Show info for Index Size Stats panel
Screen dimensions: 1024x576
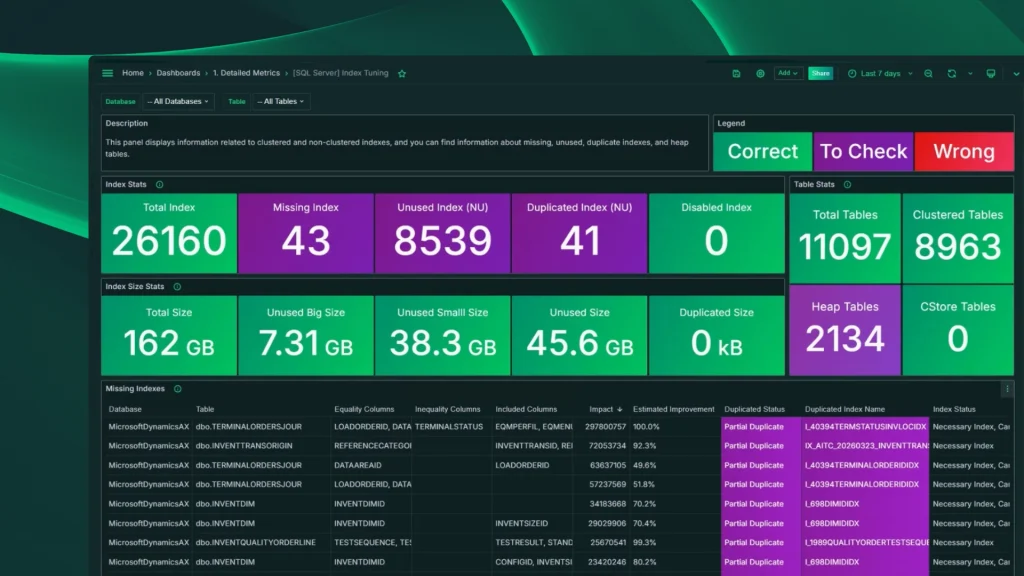pyautogui.click(x=177, y=287)
